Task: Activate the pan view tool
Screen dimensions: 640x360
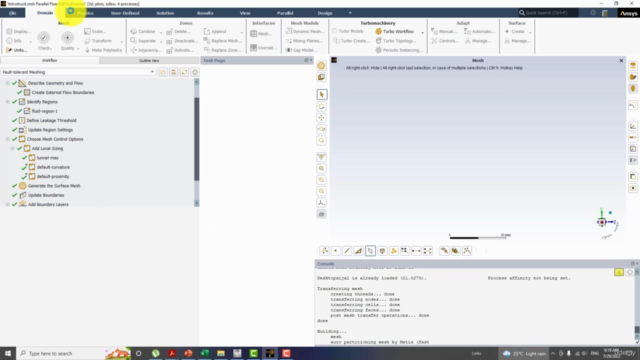Action: pyautogui.click(x=322, y=118)
